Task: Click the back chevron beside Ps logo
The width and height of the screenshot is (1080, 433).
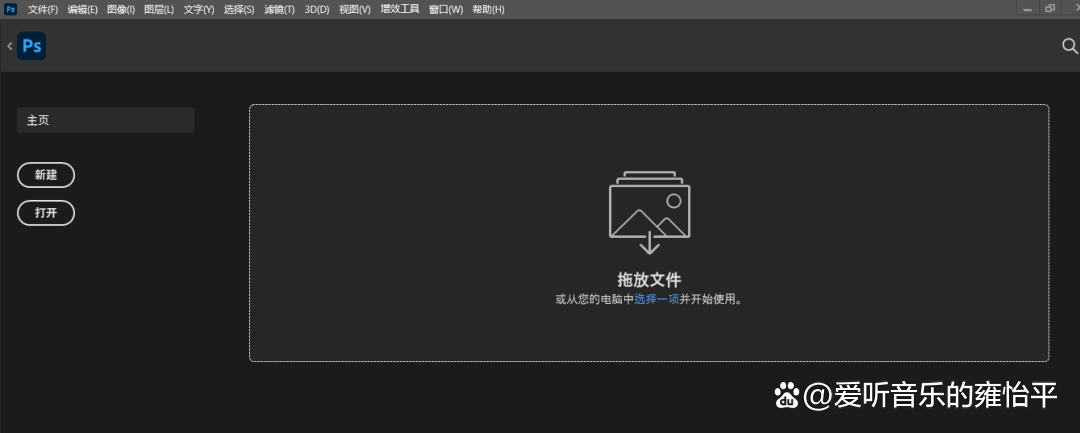Action: (x=10, y=46)
